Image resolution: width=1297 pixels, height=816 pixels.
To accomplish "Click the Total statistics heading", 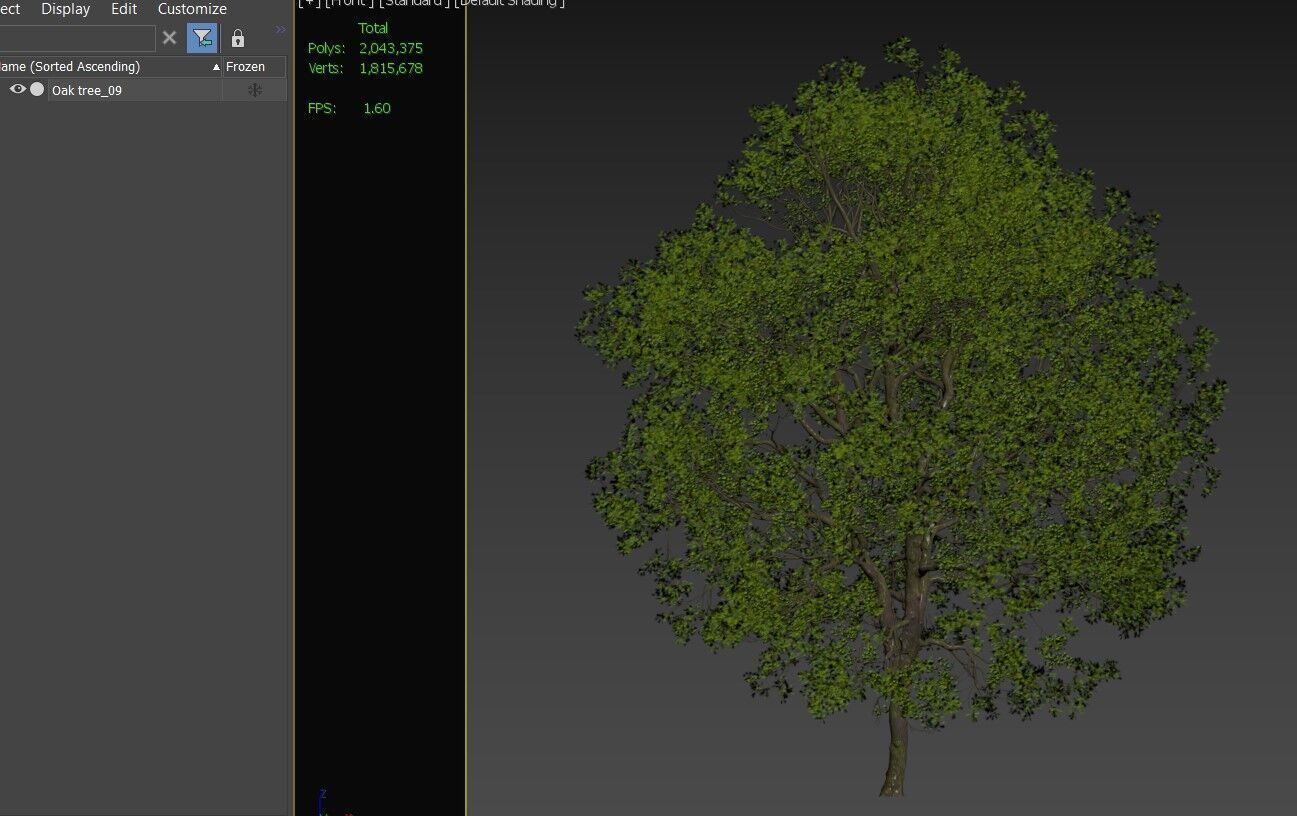I will 373,28.
